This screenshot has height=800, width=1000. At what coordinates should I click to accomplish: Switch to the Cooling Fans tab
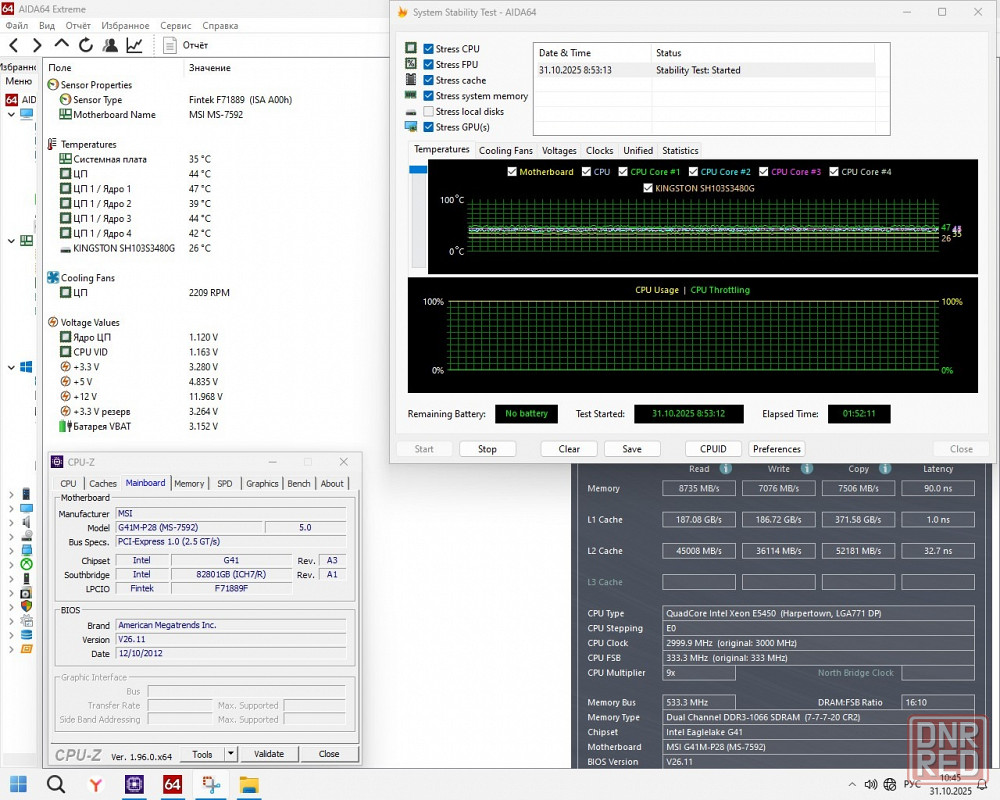click(x=505, y=151)
